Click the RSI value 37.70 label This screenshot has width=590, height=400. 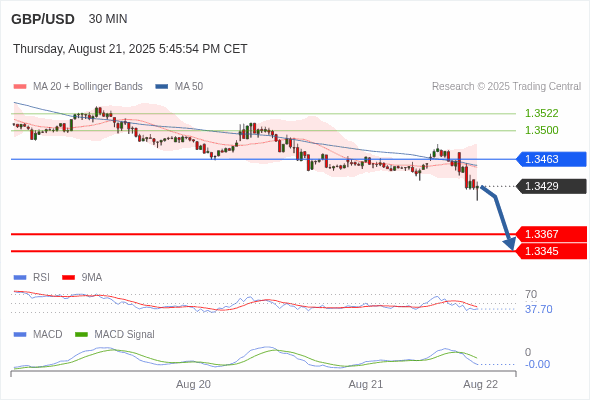click(x=538, y=309)
